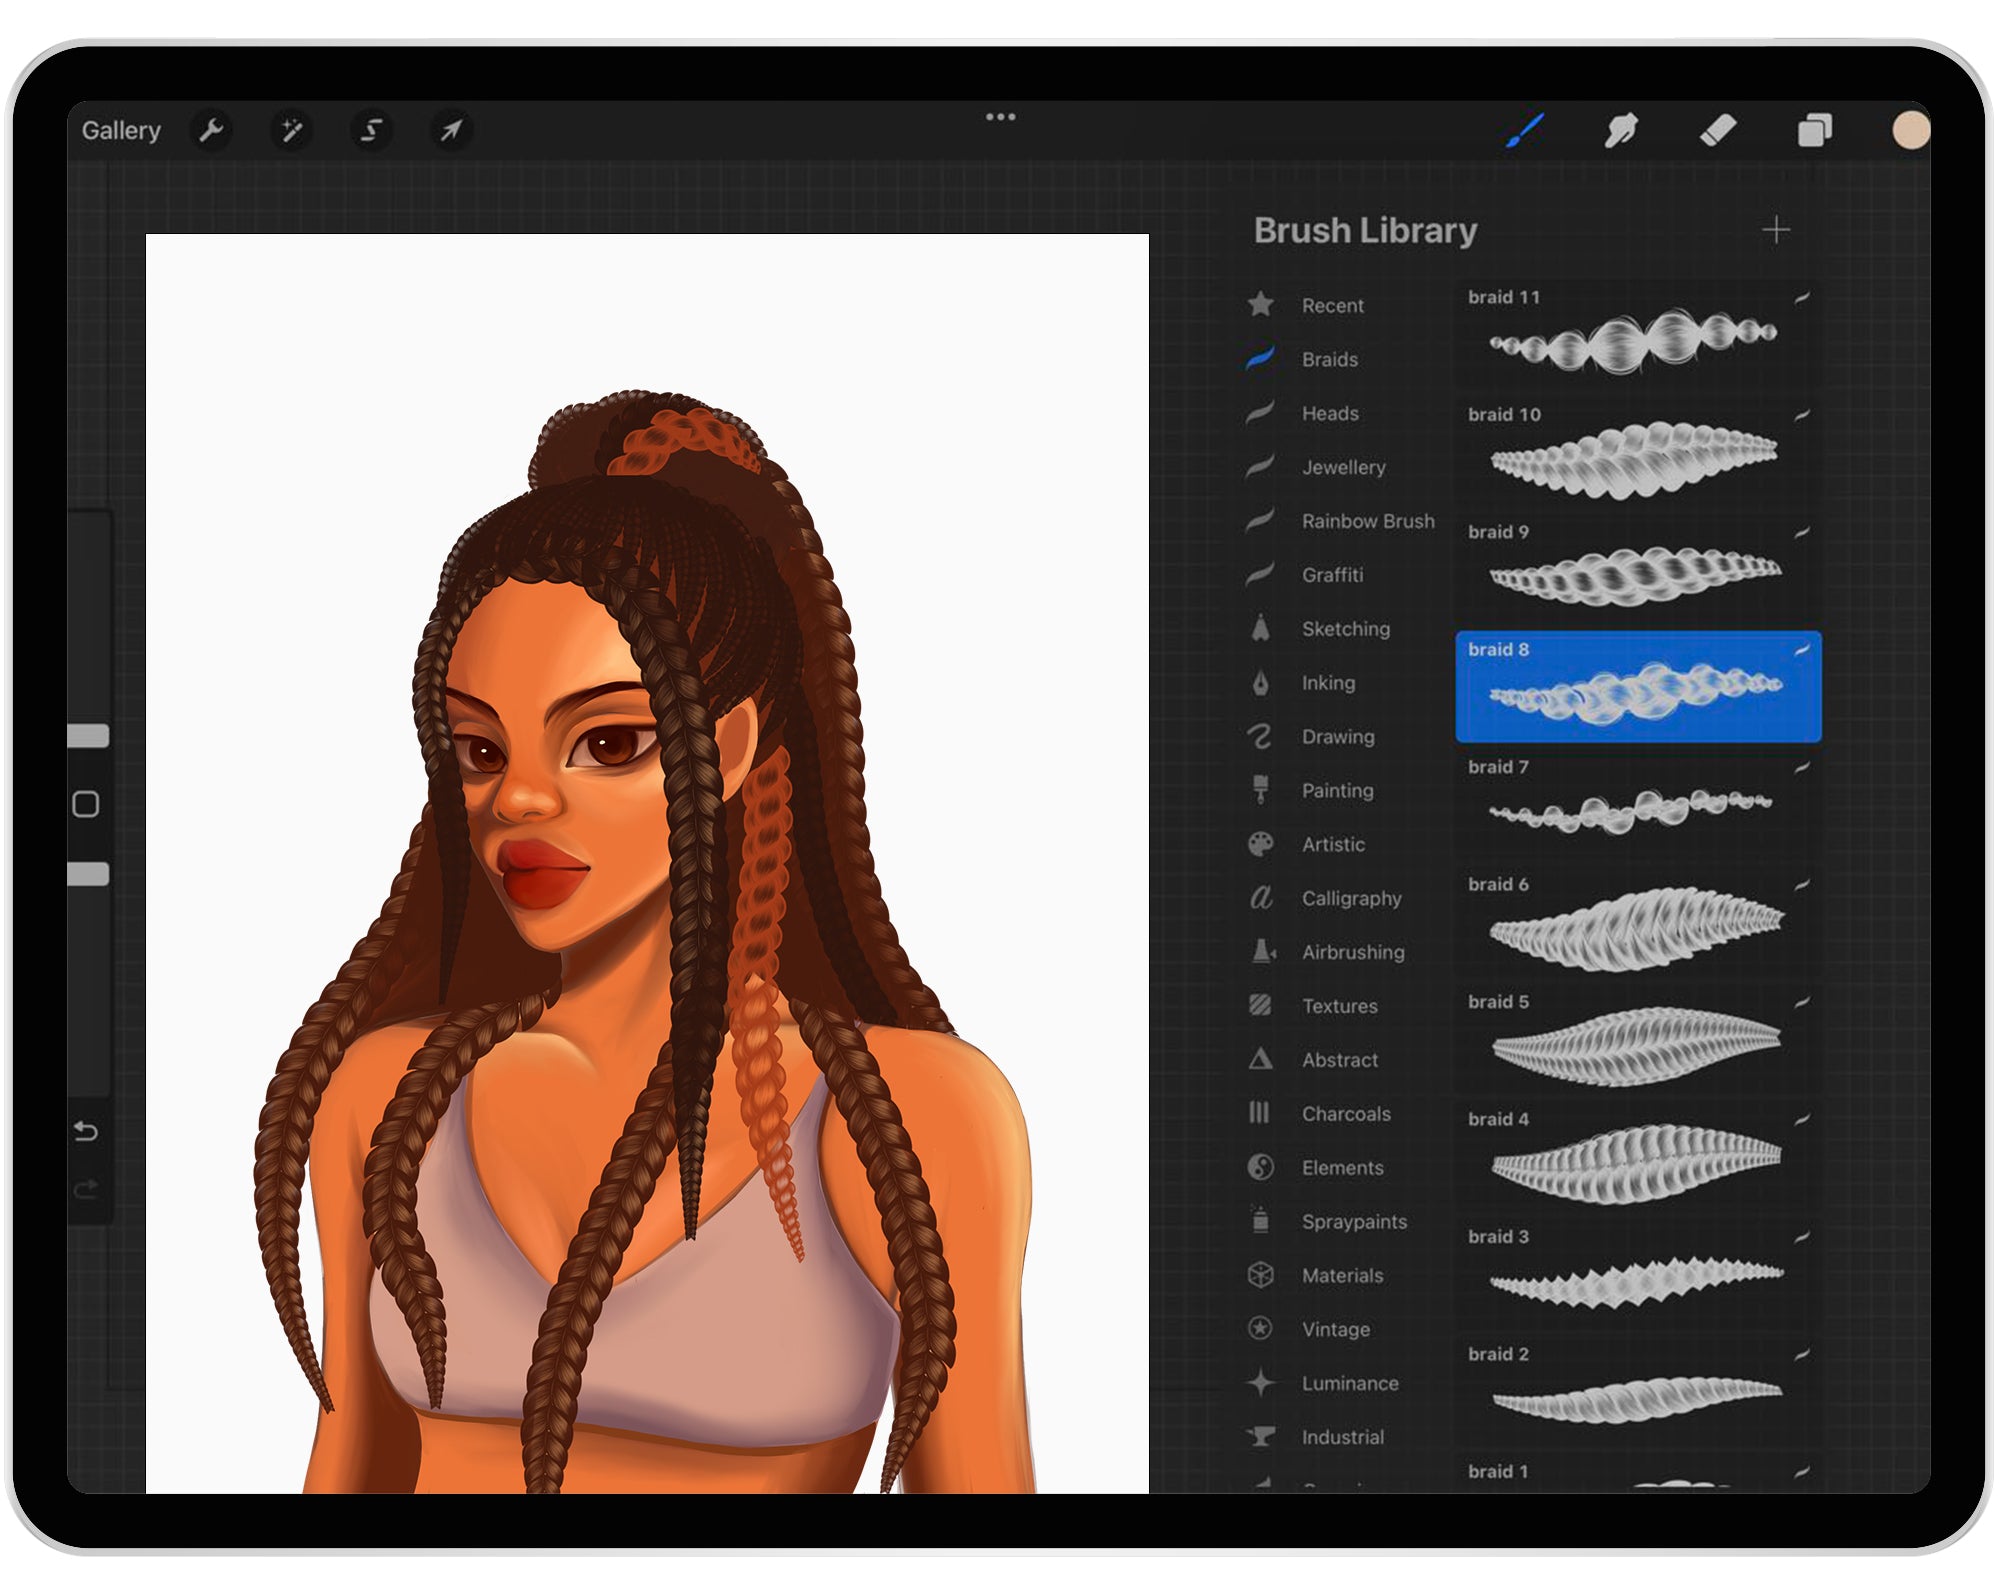Return to the Gallery
Viewport: 2000px width, 1589px height.
click(x=121, y=130)
